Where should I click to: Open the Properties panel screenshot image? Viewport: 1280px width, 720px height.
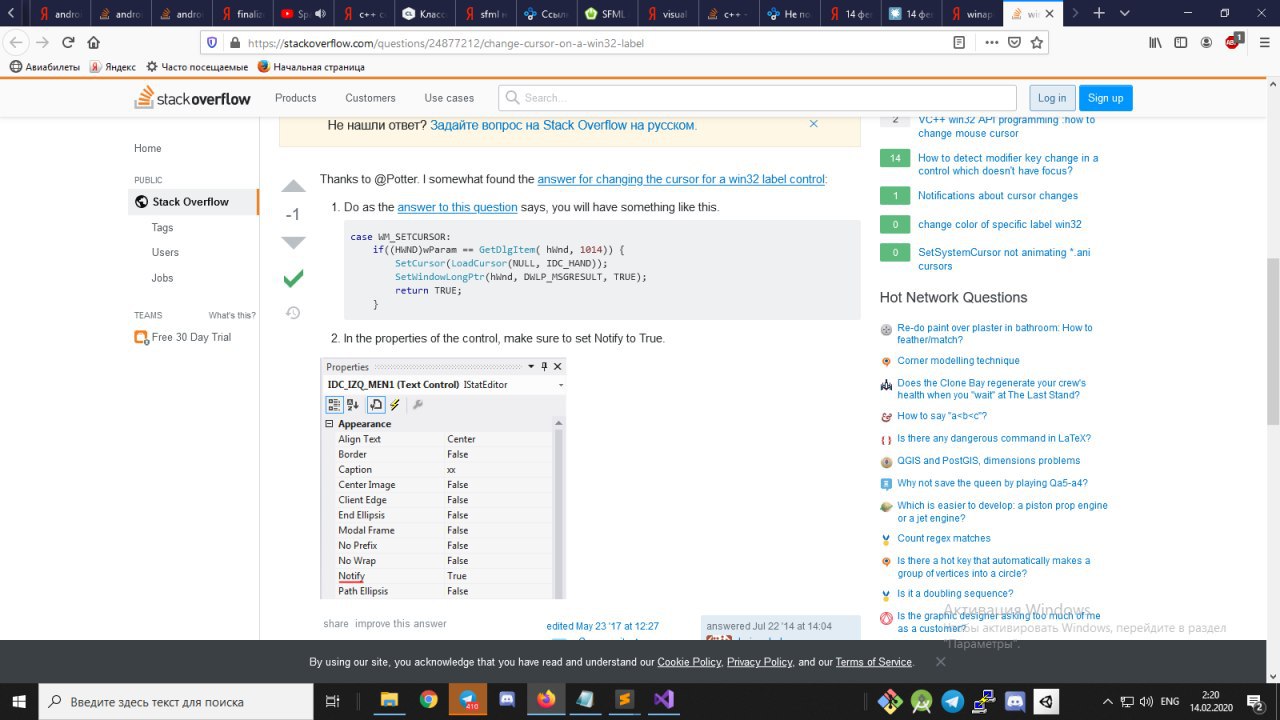coord(443,478)
